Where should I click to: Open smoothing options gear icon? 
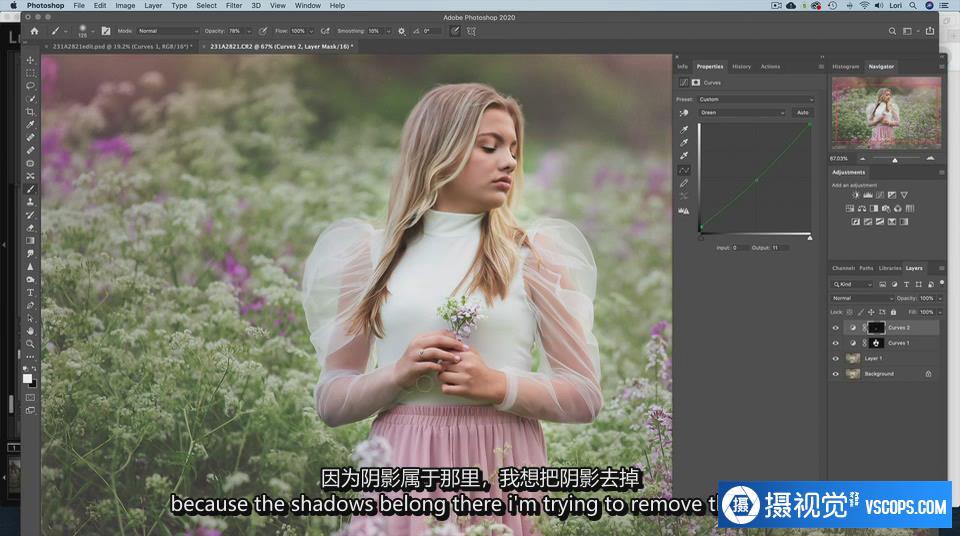(402, 31)
